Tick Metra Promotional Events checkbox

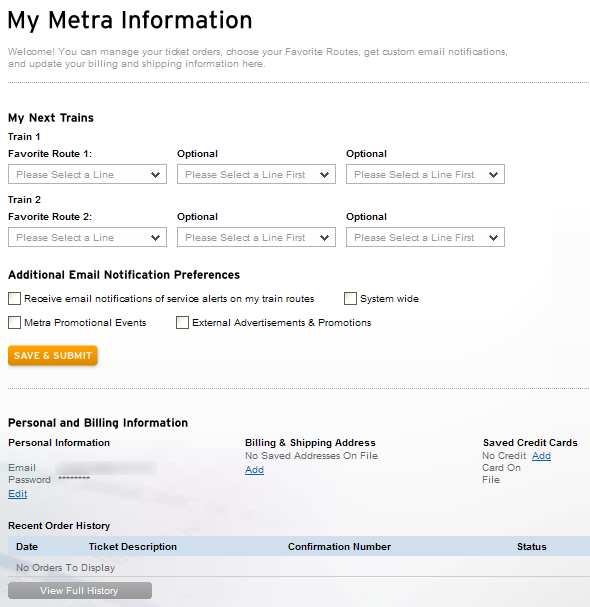tap(15, 322)
